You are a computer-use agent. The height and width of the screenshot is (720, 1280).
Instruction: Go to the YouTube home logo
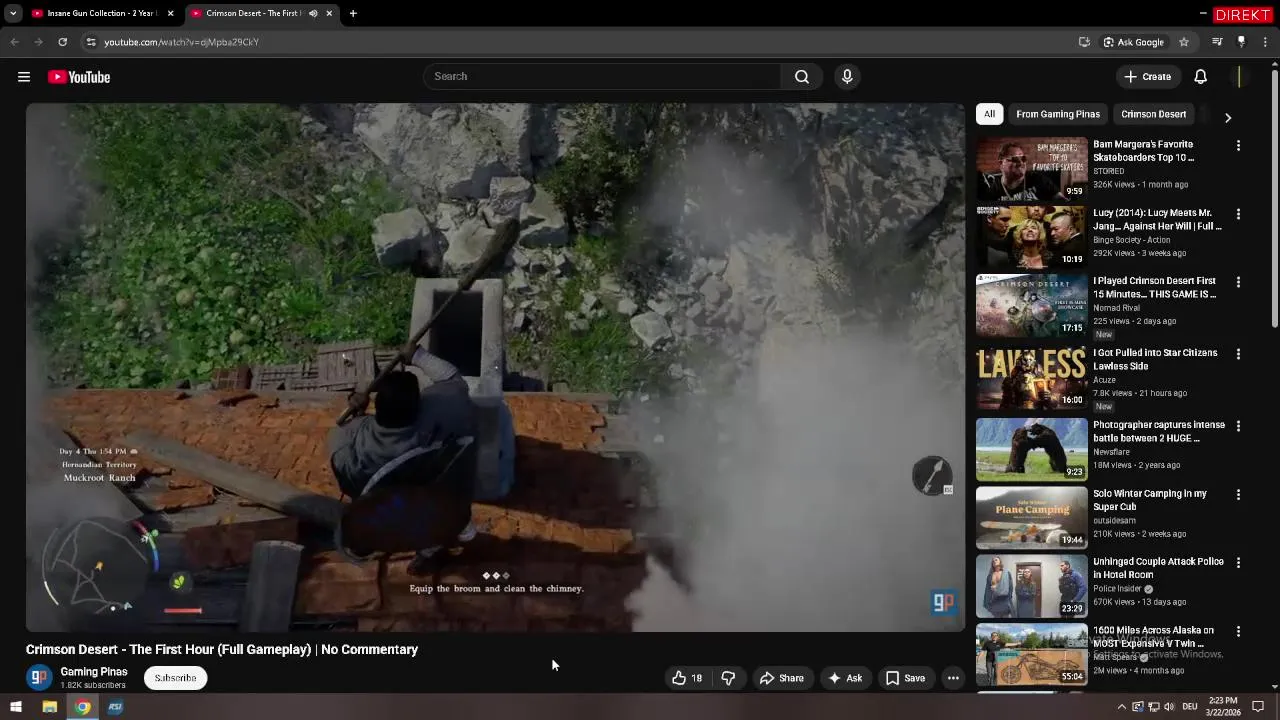pyautogui.click(x=79, y=77)
